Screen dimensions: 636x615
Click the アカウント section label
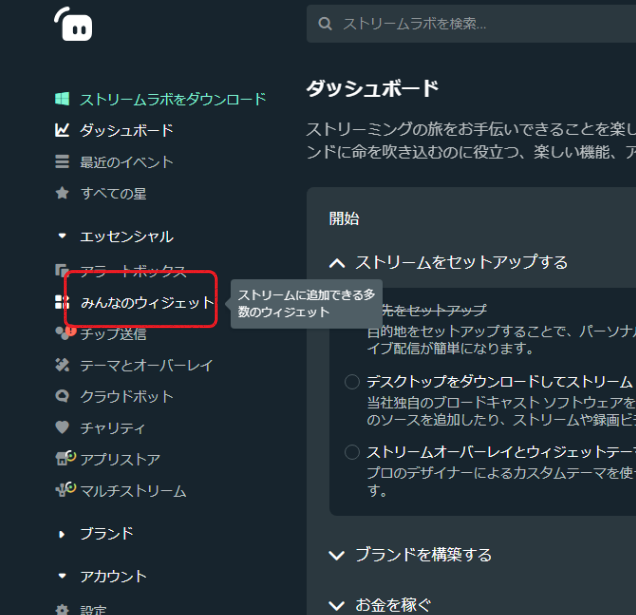point(113,576)
